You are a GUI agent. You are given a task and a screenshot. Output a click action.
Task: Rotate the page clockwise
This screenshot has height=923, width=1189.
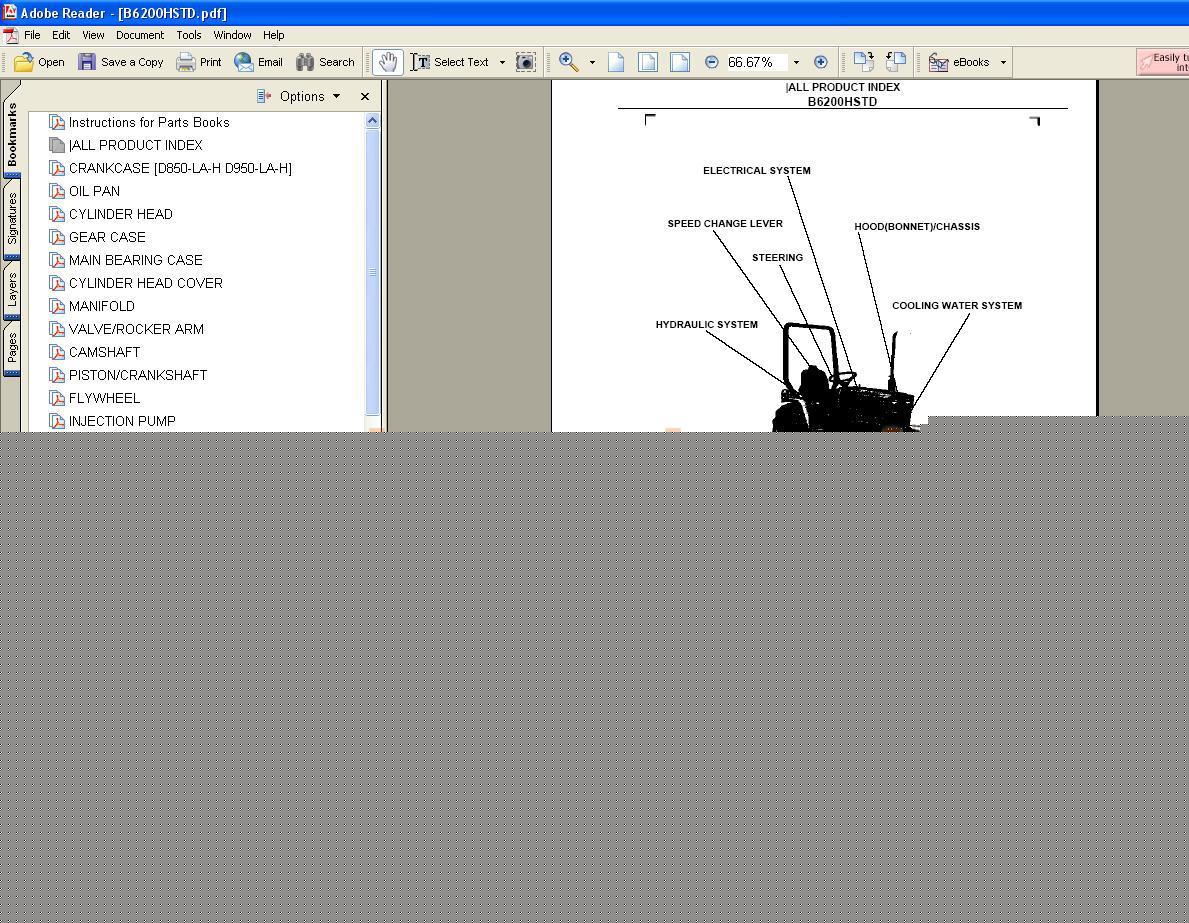coord(863,62)
